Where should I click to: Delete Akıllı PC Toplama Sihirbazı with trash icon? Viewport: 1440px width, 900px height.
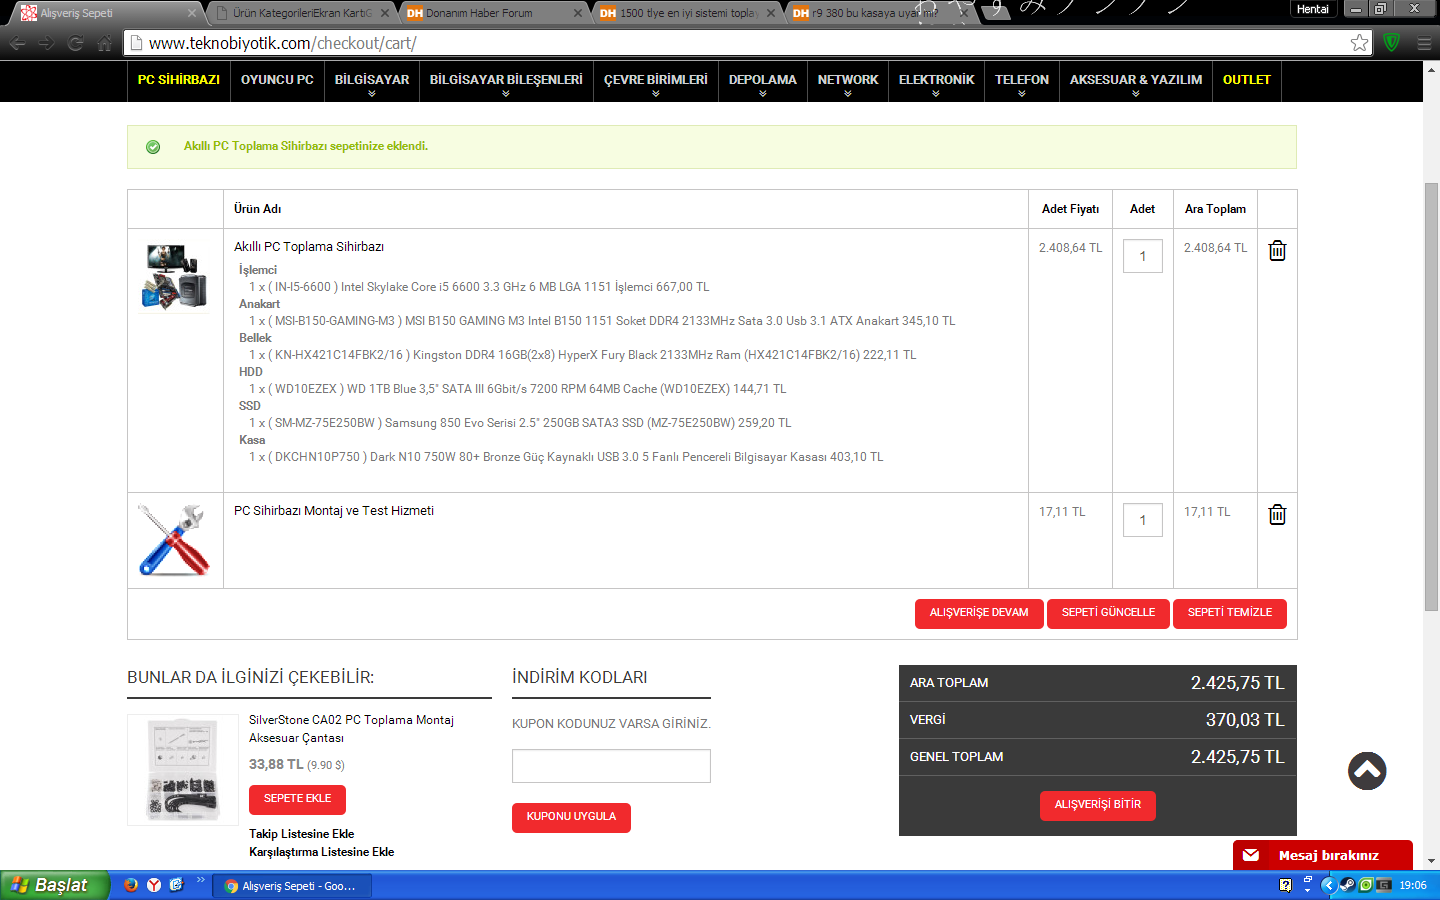1277,251
